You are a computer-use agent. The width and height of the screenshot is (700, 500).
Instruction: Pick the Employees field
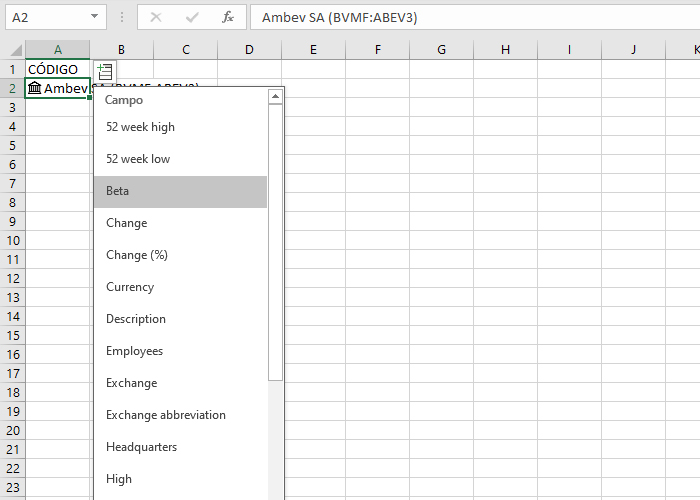click(x=180, y=351)
